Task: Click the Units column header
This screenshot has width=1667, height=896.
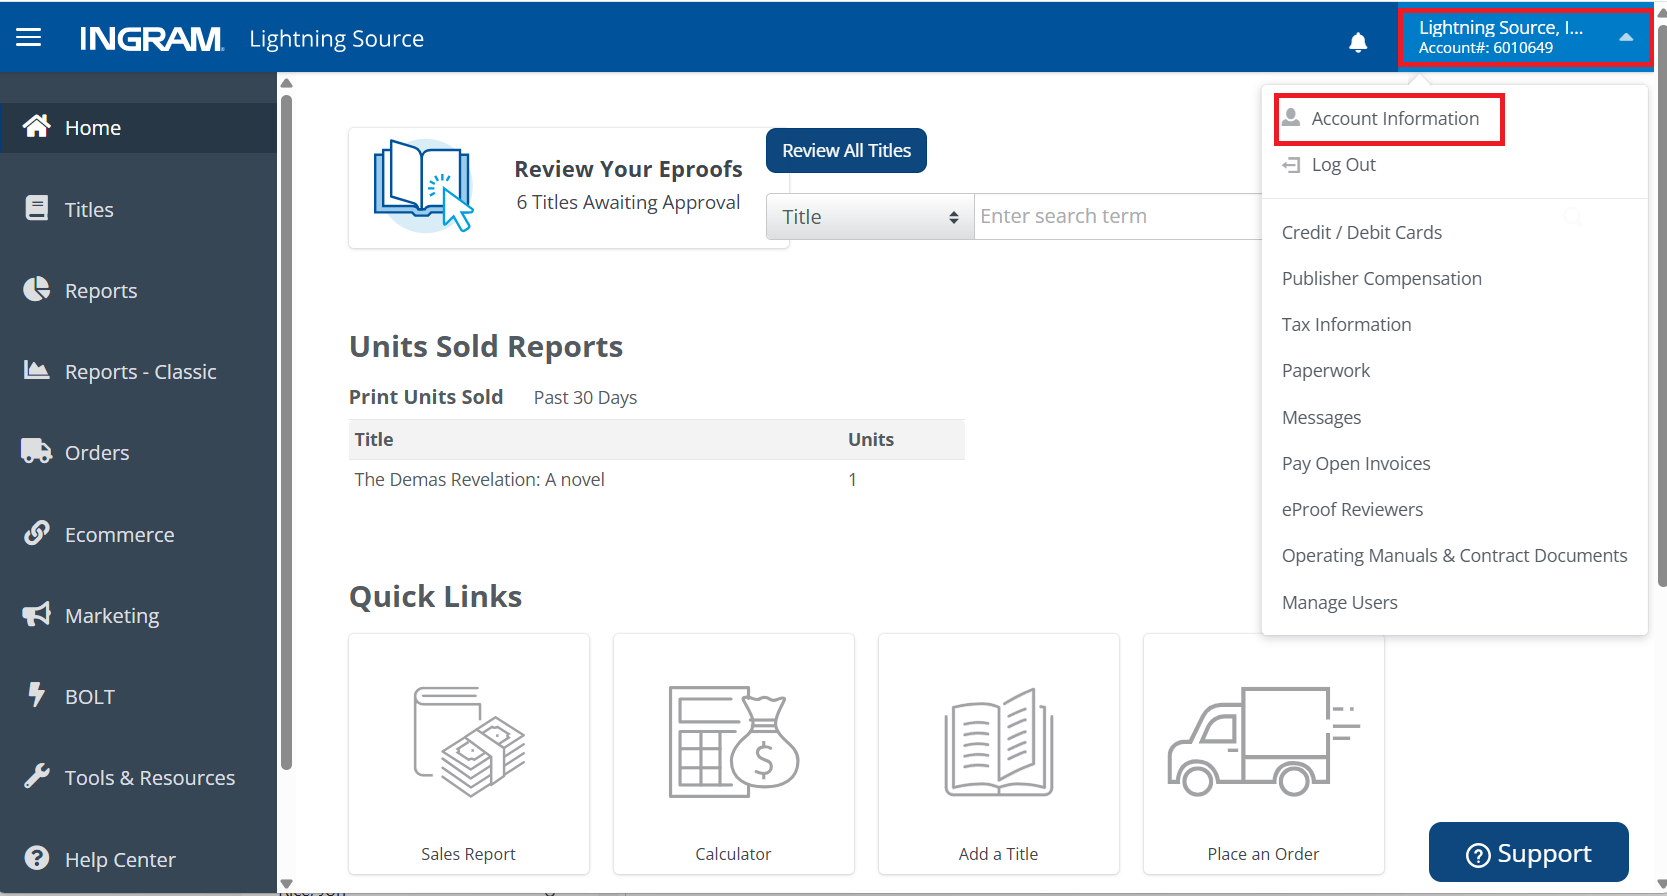Action: point(871,439)
